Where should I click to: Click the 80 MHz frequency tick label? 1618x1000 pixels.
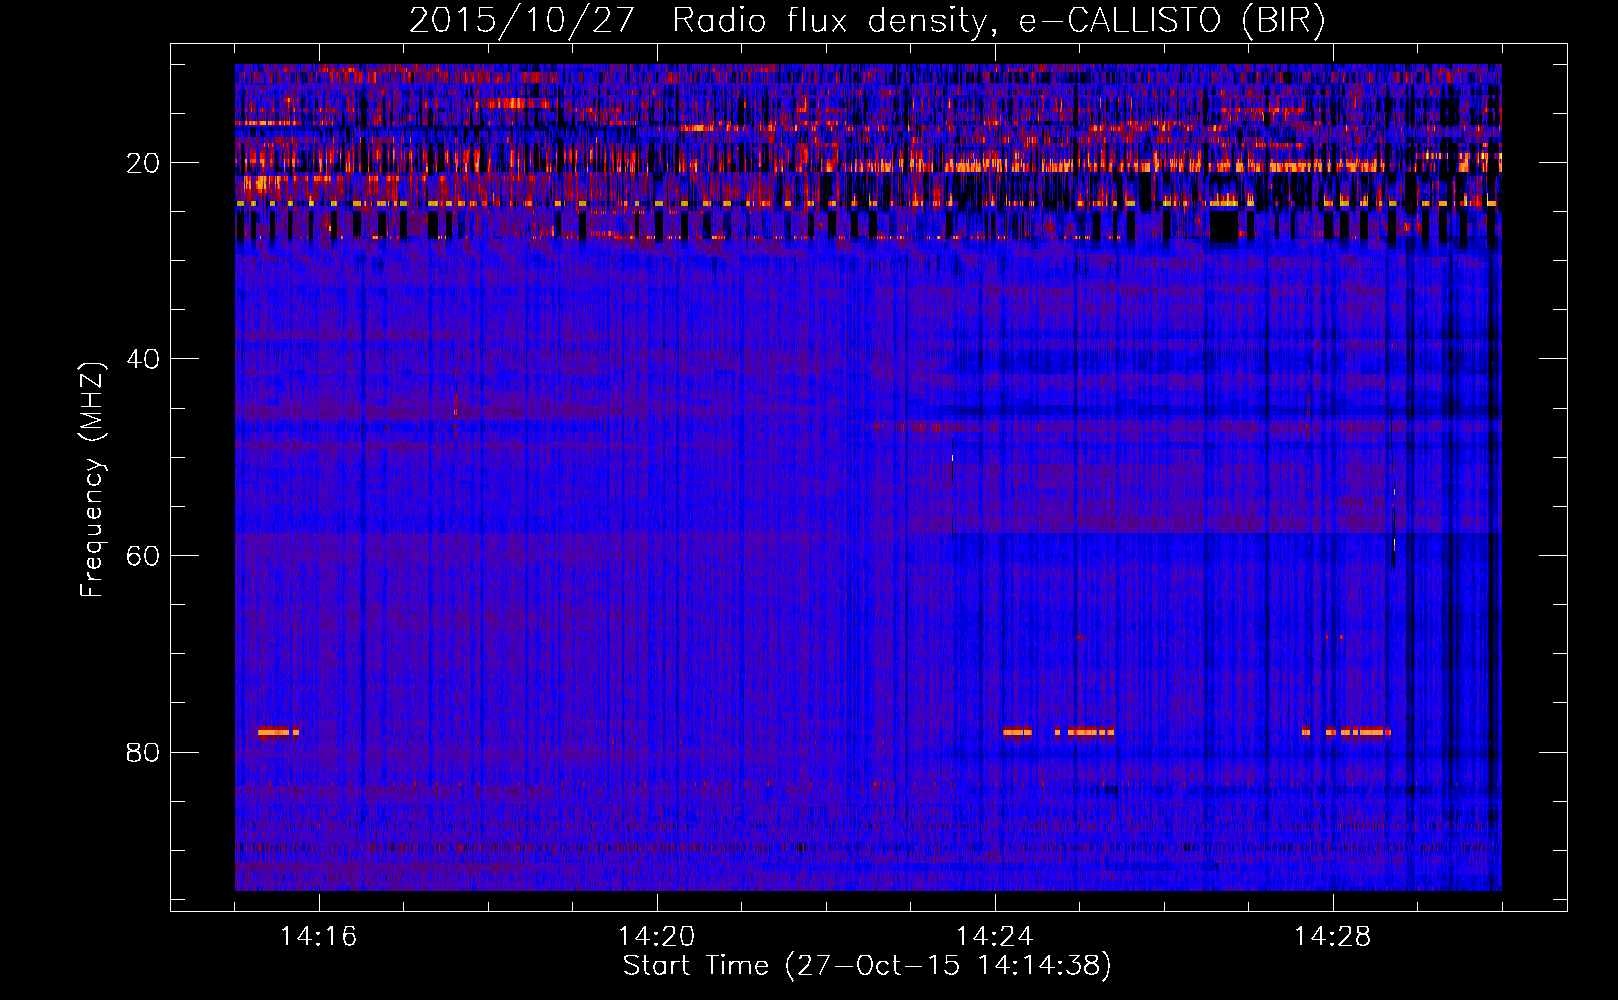[x=143, y=752]
